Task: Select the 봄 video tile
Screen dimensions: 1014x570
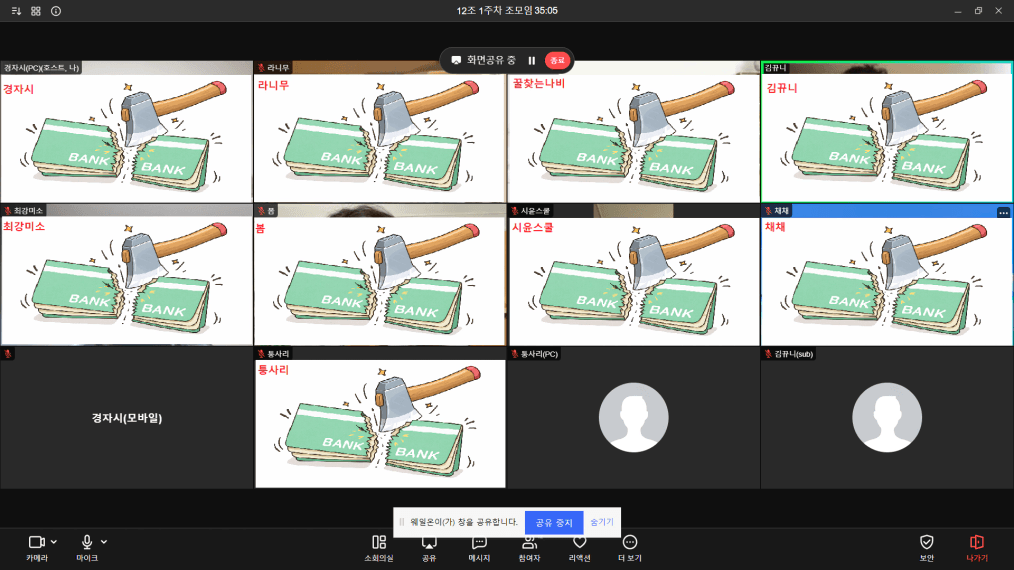Action: pos(380,275)
